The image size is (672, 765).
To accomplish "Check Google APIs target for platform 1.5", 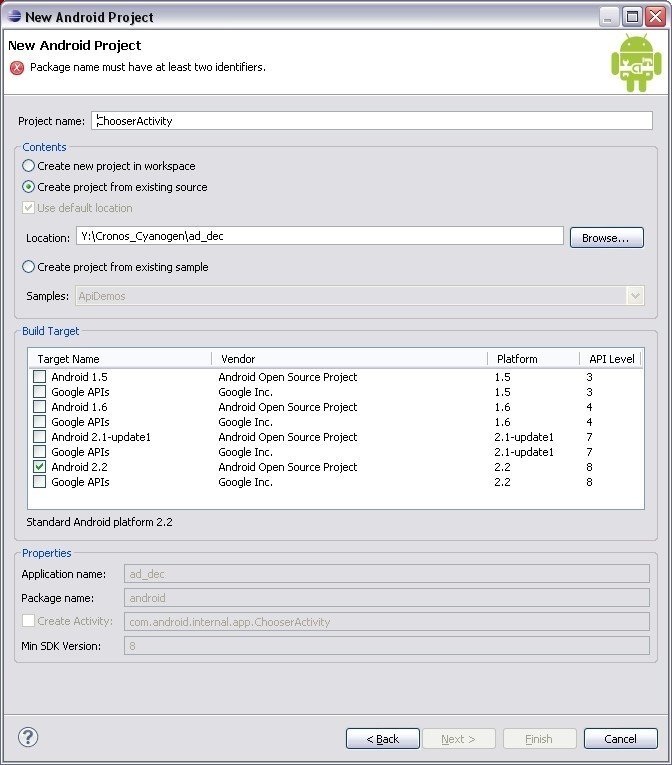I will pos(40,392).
